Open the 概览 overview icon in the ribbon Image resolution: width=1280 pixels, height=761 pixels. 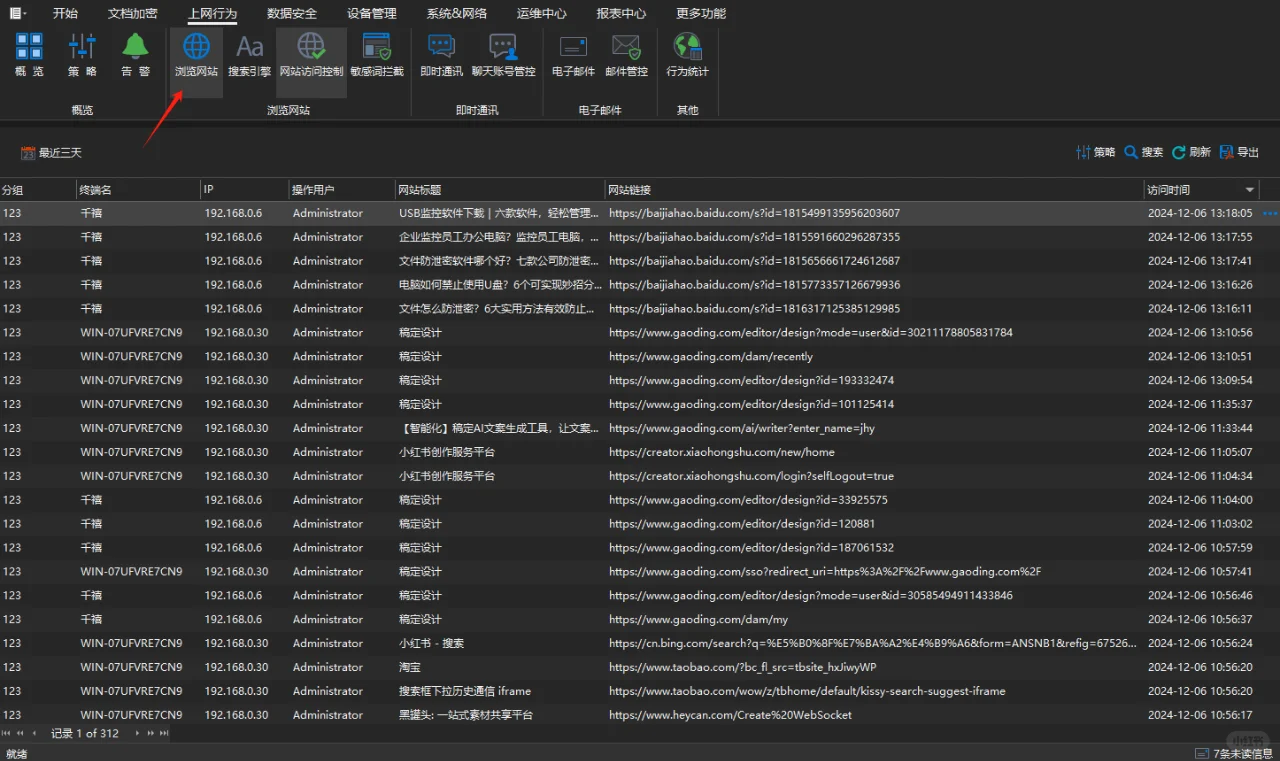point(29,55)
